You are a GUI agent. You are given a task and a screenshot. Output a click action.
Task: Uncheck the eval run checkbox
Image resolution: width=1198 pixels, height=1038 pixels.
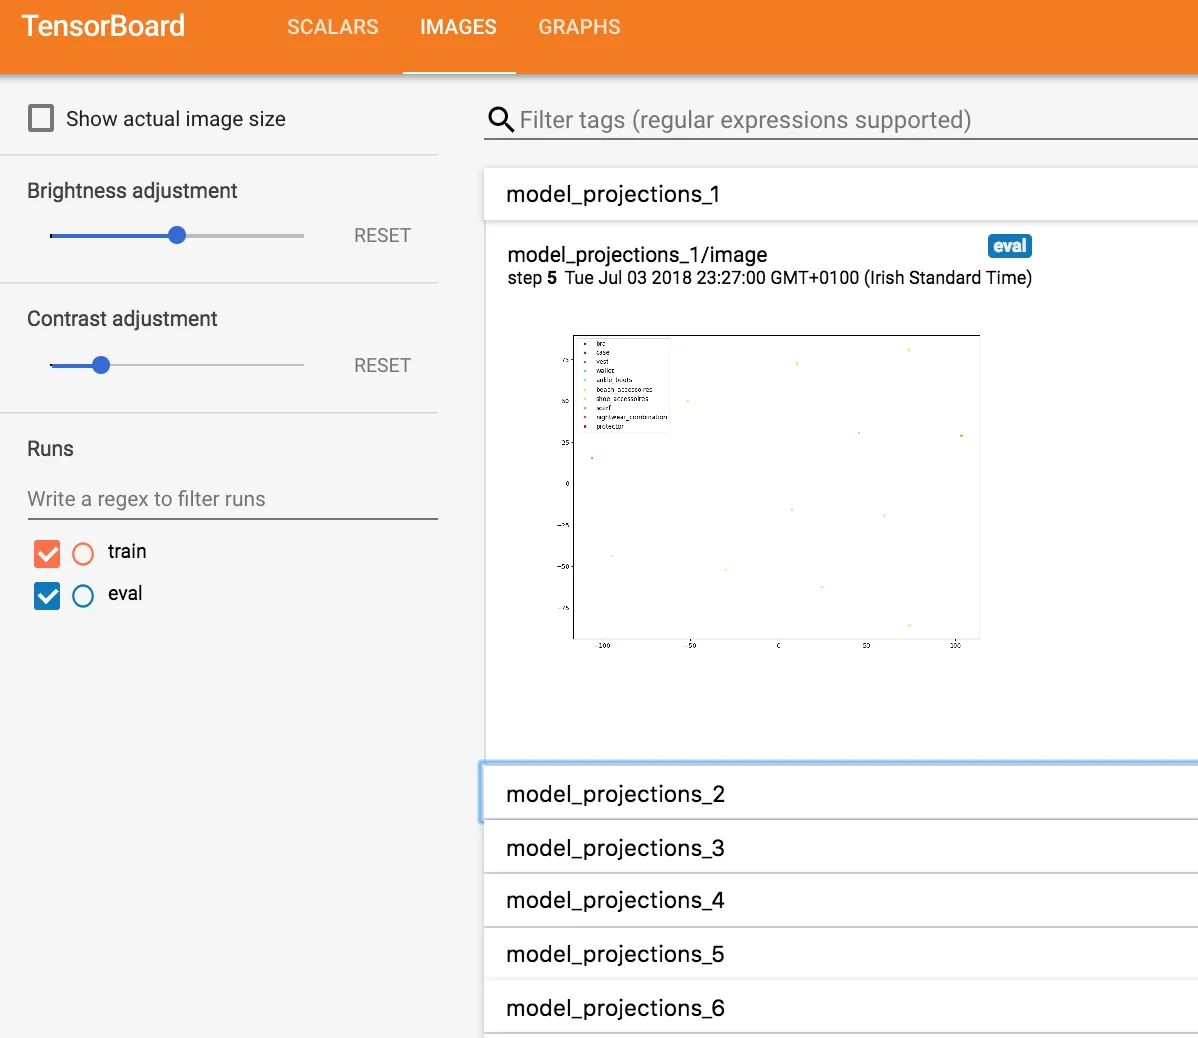point(47,596)
